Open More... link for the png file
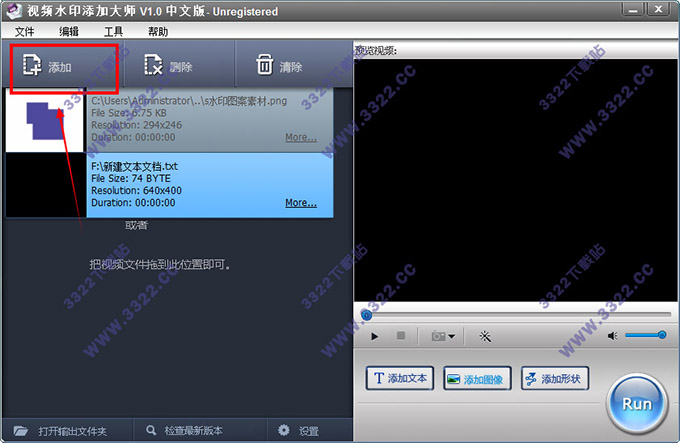The image size is (680, 443). point(301,137)
